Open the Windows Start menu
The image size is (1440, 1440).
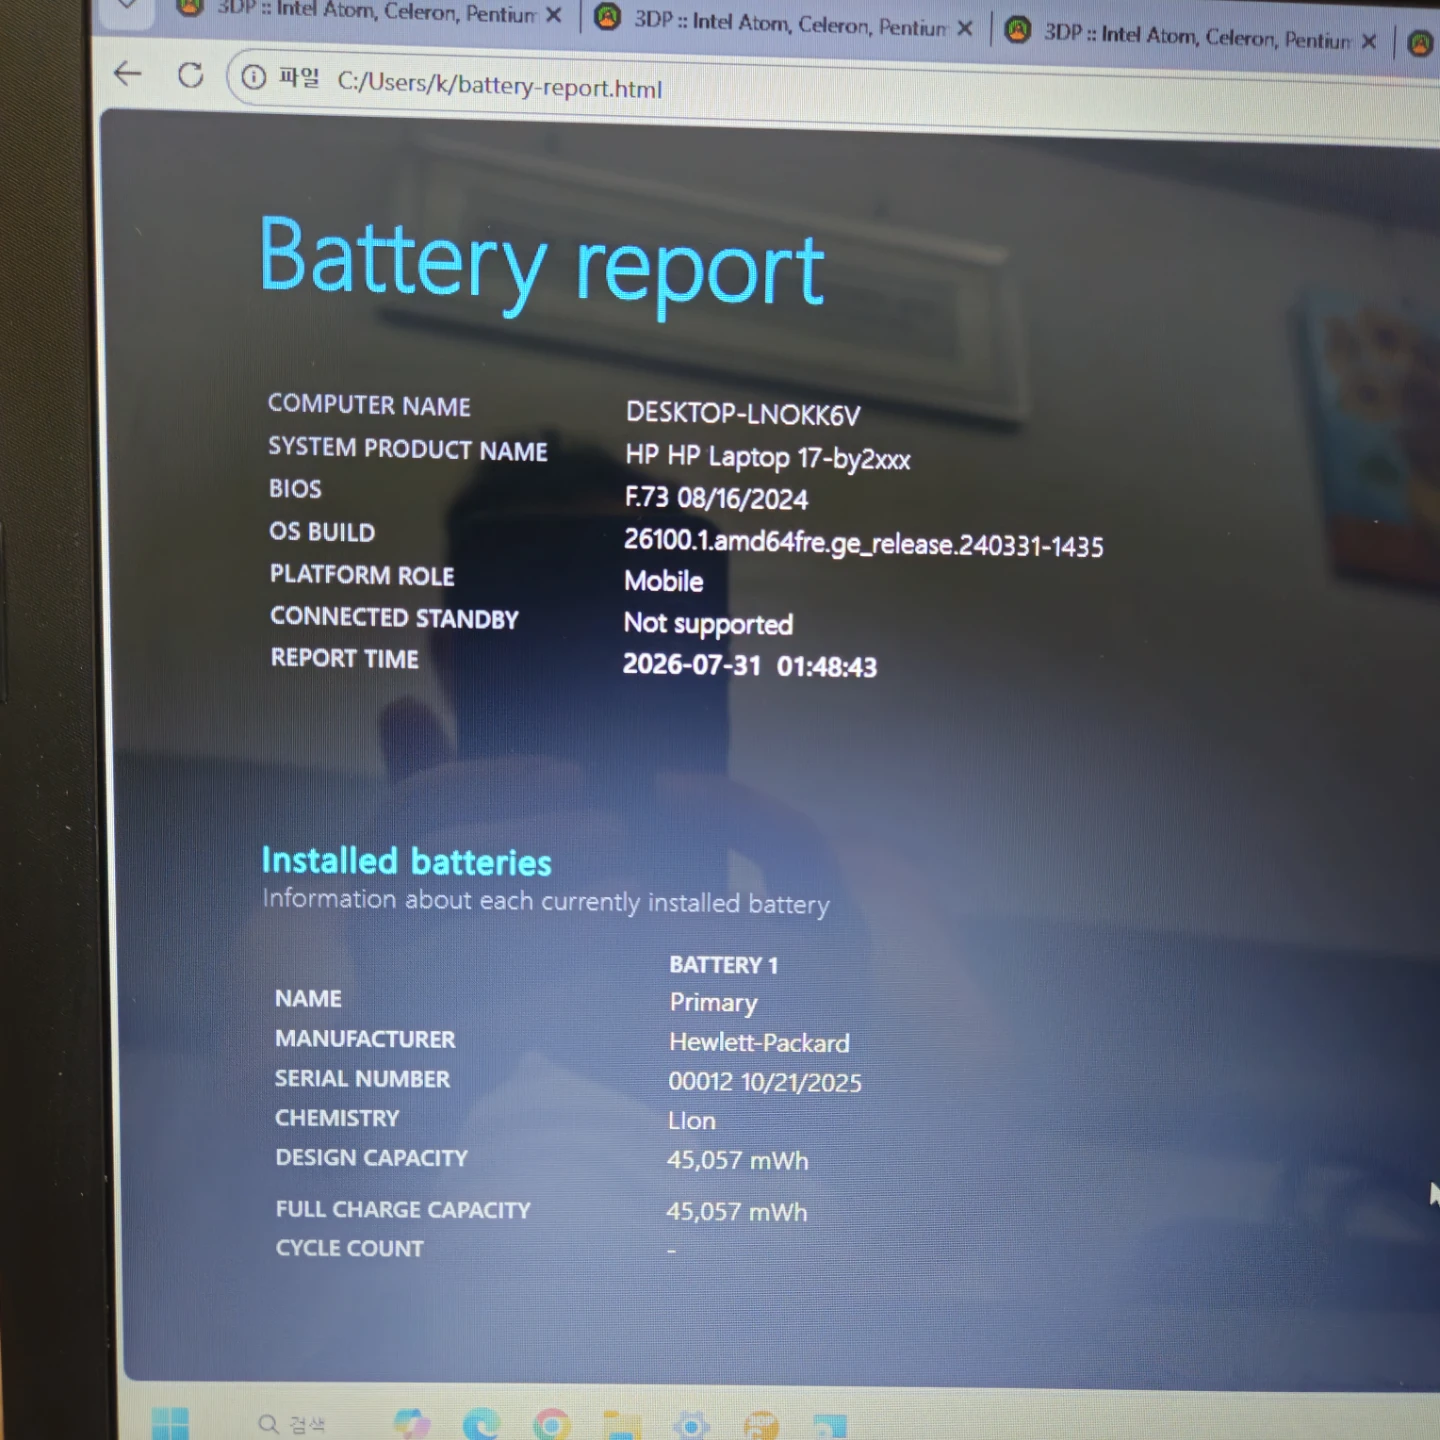[x=170, y=1422]
